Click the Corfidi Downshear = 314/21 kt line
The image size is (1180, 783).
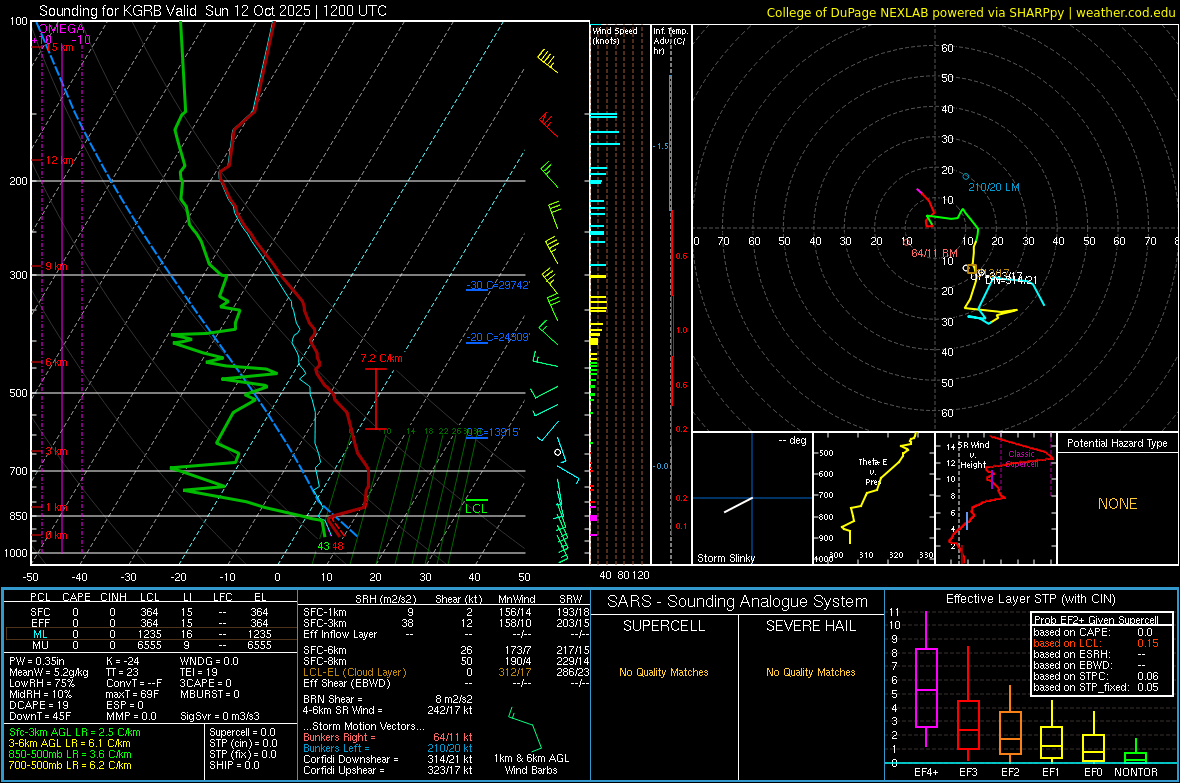click(388, 759)
